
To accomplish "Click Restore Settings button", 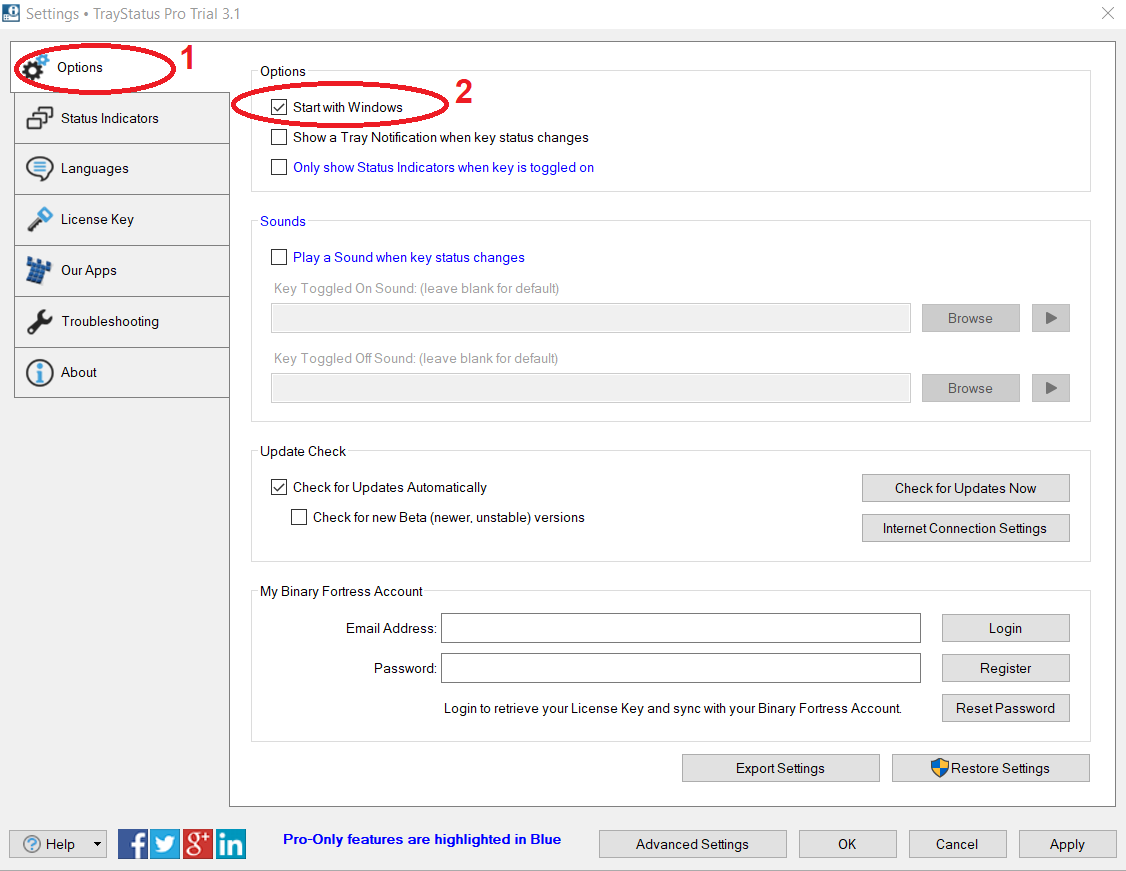I will 990,768.
